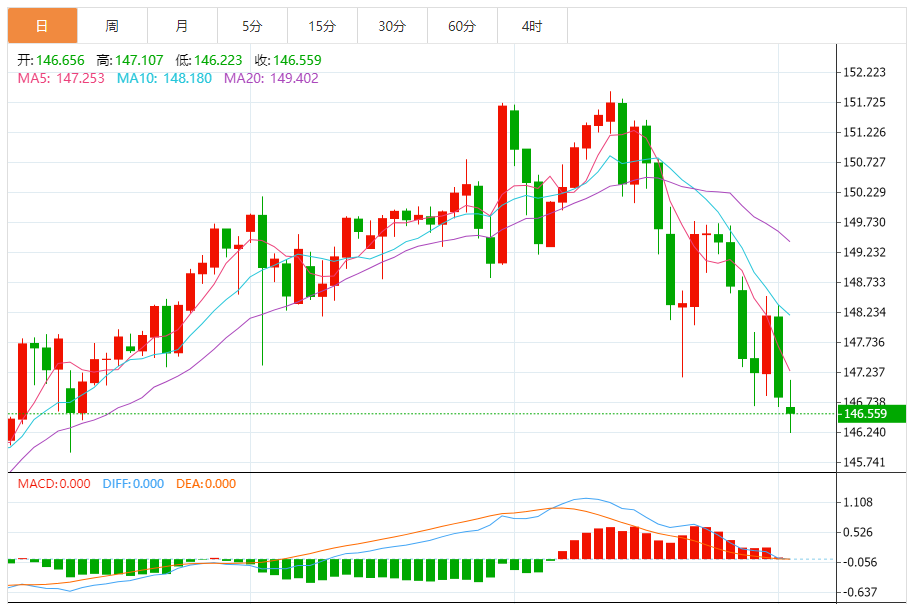The width and height of the screenshot is (912, 604).
Task: Select the 日 daily chart tab
Action: point(42,26)
